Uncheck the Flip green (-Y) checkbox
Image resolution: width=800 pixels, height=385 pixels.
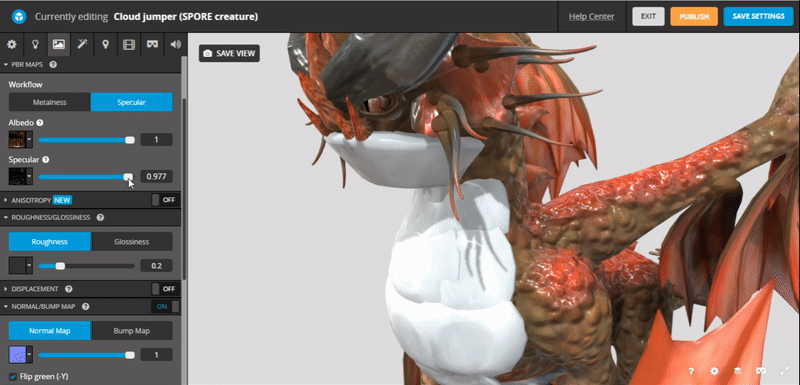tap(13, 377)
